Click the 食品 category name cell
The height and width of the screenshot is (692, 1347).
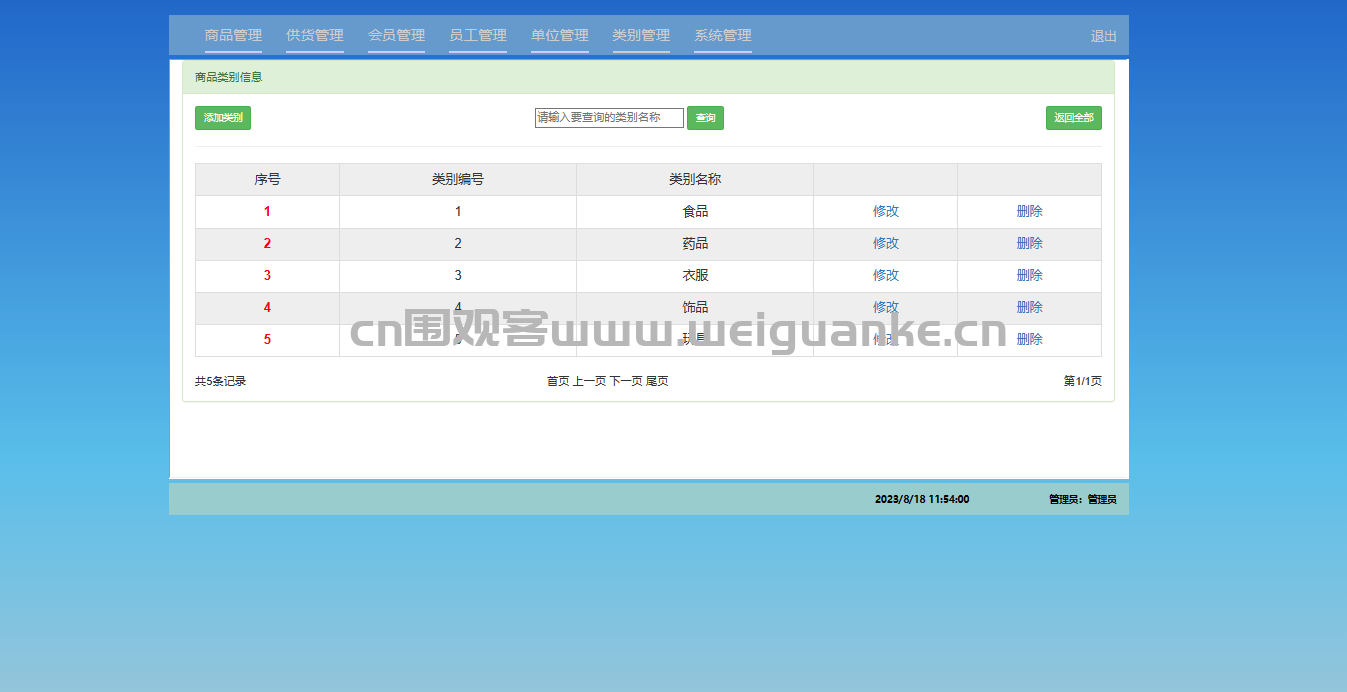[695, 212]
